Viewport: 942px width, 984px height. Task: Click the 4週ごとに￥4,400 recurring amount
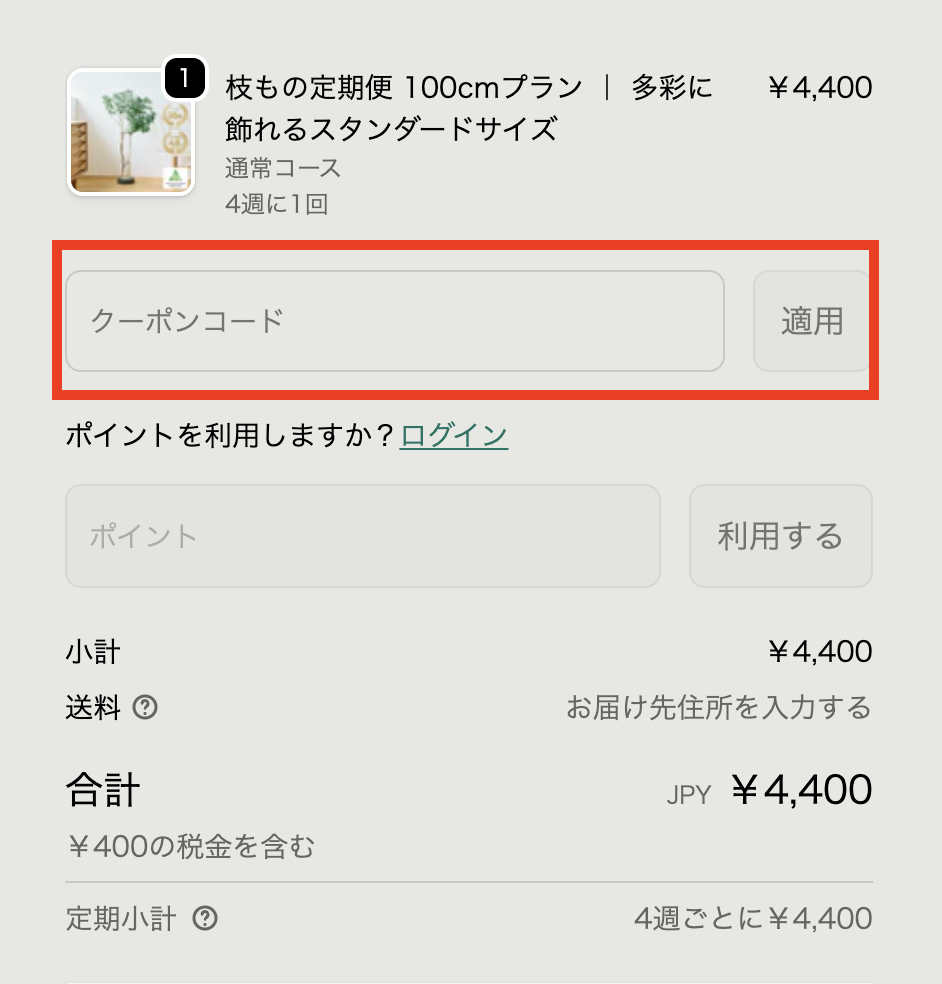(752, 918)
